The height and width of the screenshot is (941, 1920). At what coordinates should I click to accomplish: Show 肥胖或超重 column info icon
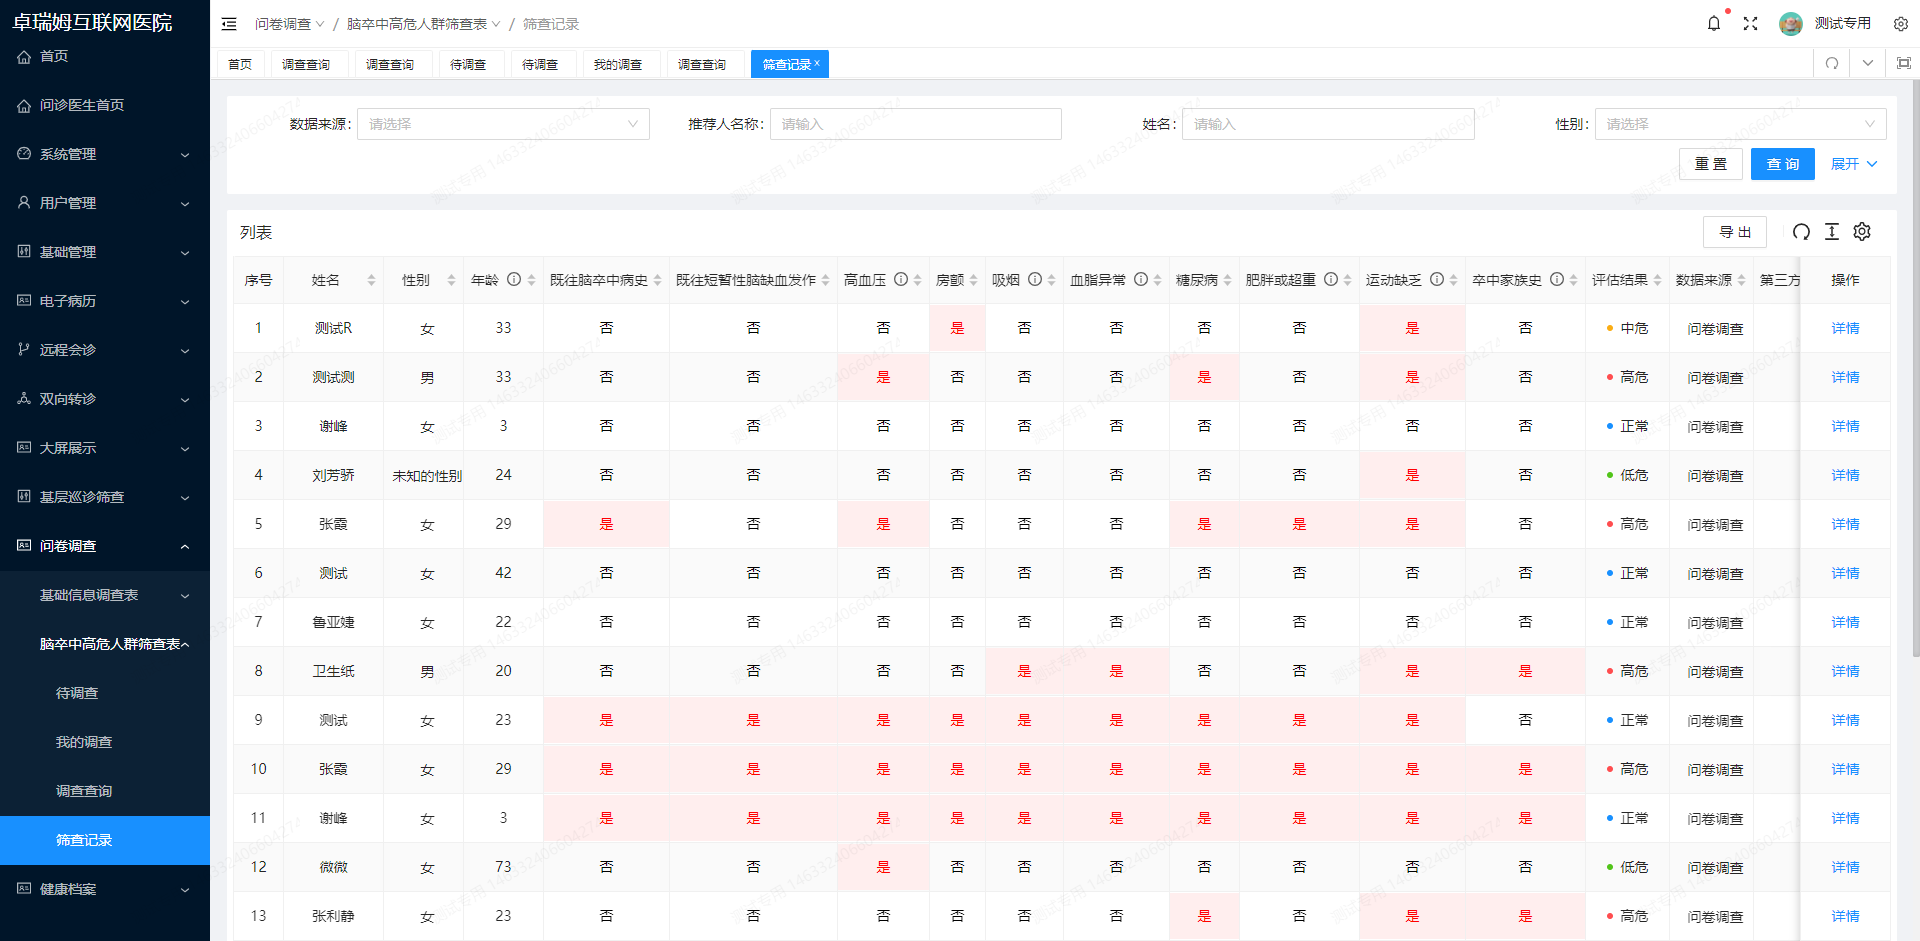coord(1331,280)
